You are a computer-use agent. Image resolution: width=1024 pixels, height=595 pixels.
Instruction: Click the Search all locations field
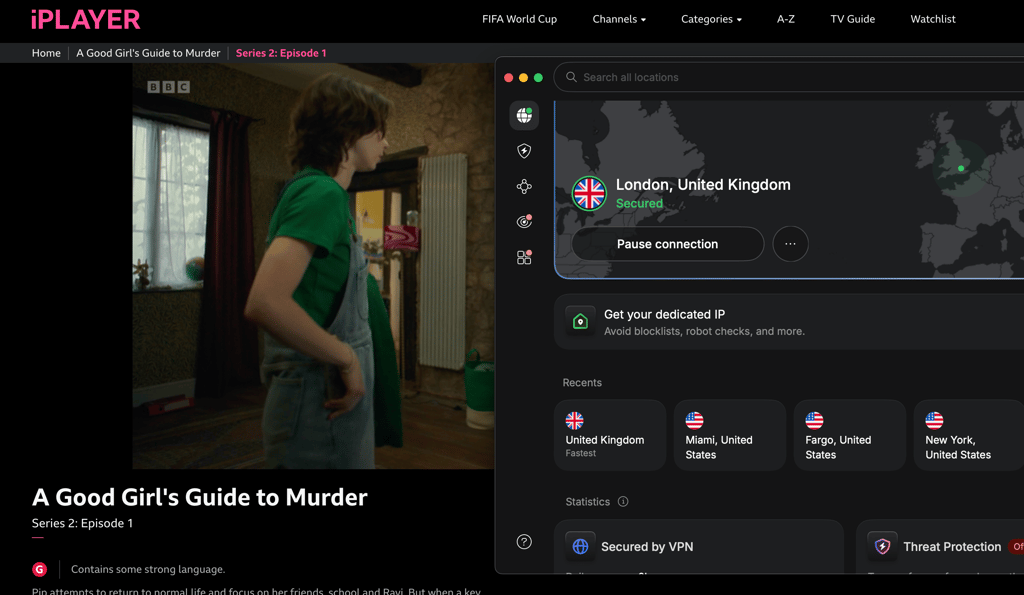pos(789,77)
